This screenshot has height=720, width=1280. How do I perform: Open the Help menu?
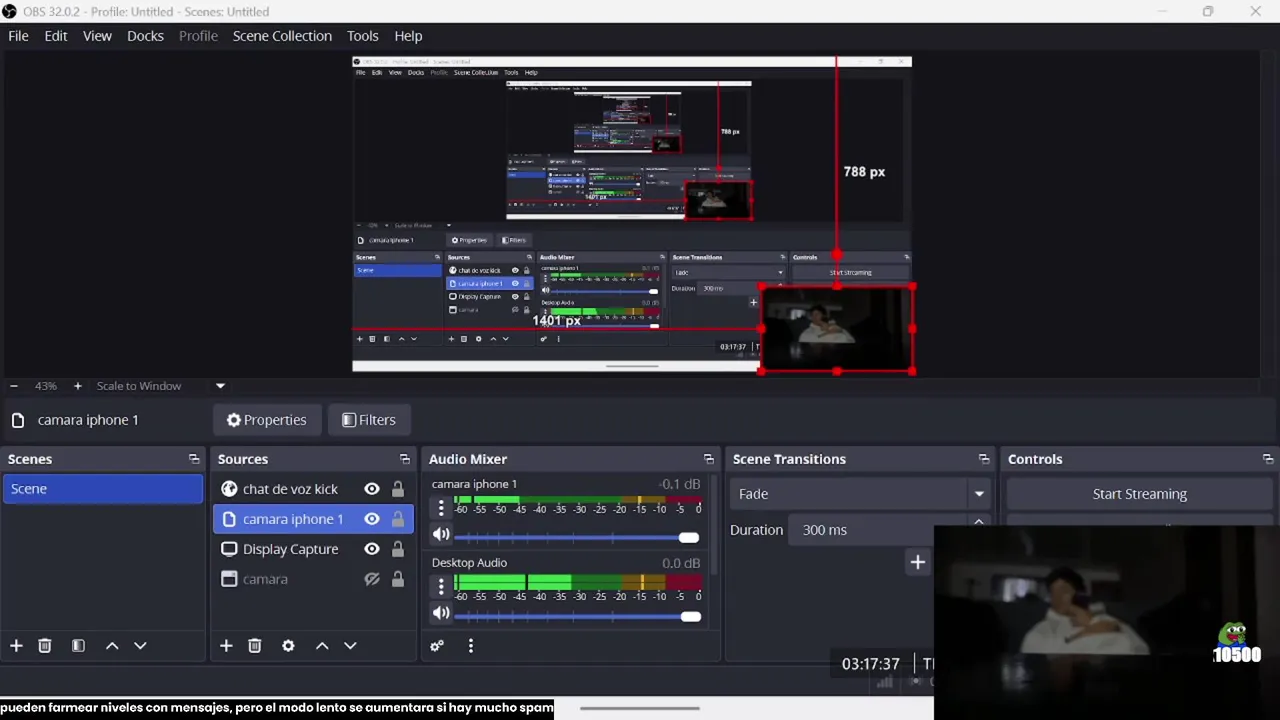tap(408, 36)
